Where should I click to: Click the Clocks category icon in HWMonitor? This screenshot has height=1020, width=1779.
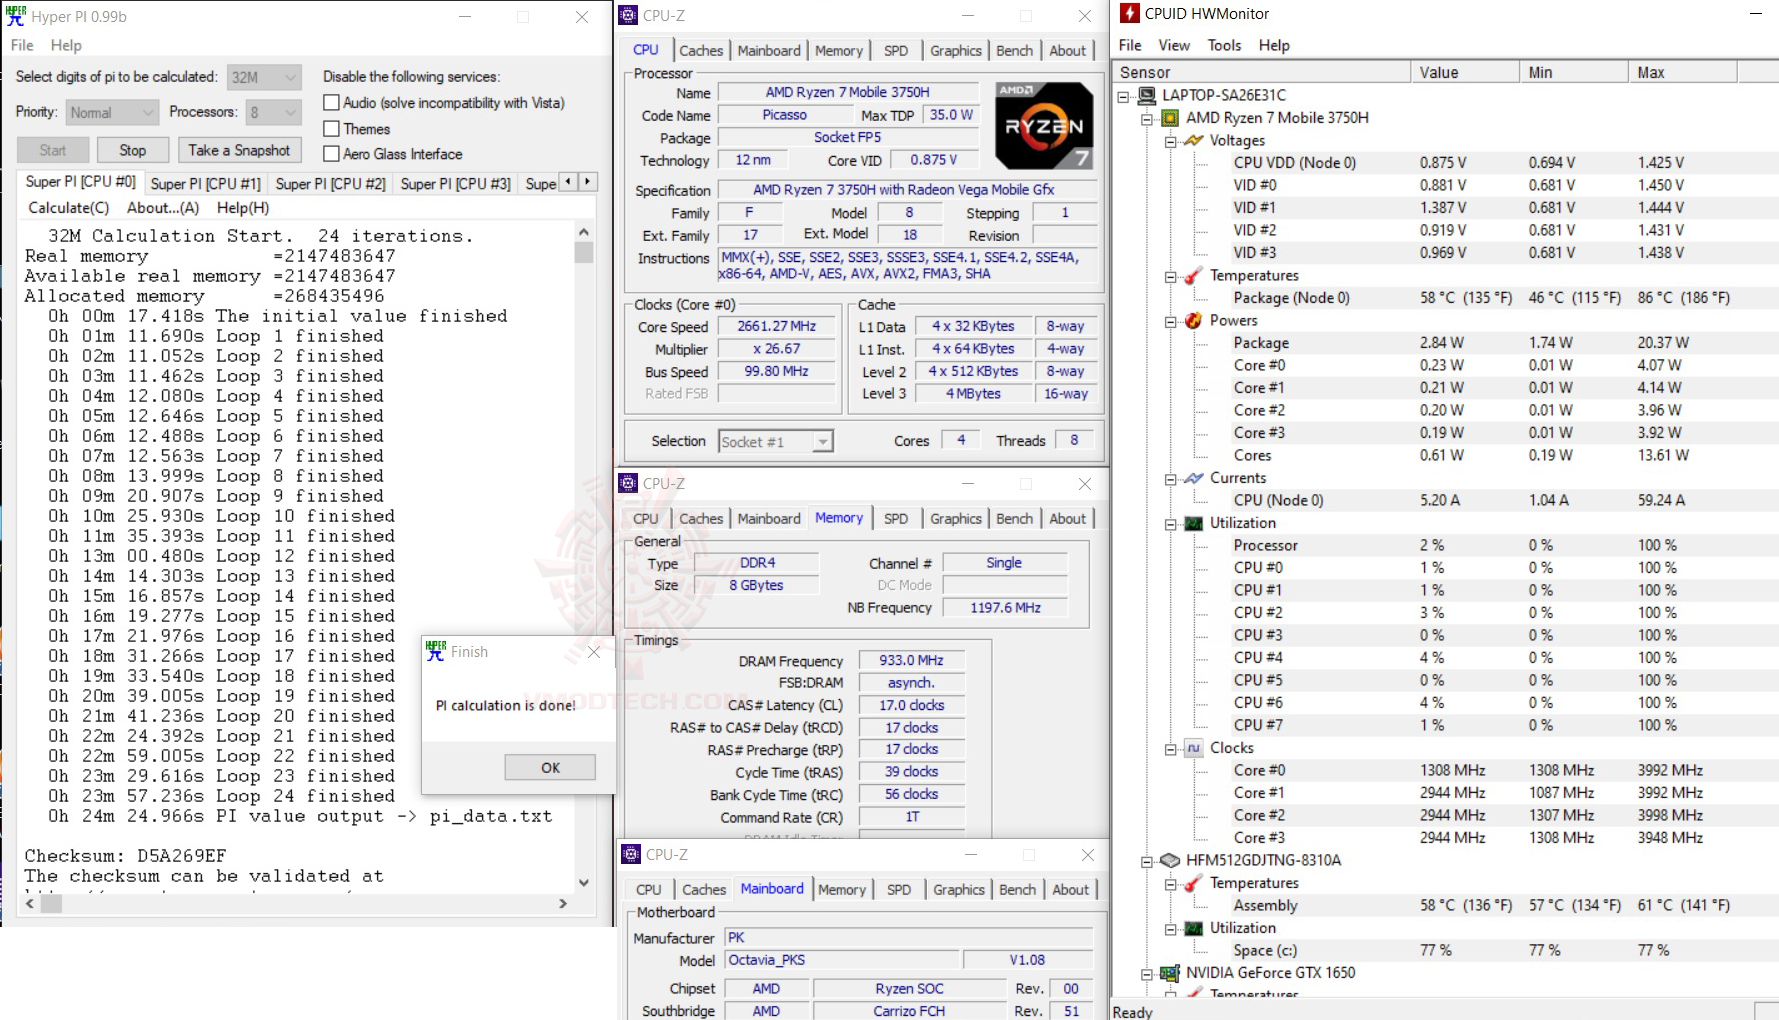1193,748
